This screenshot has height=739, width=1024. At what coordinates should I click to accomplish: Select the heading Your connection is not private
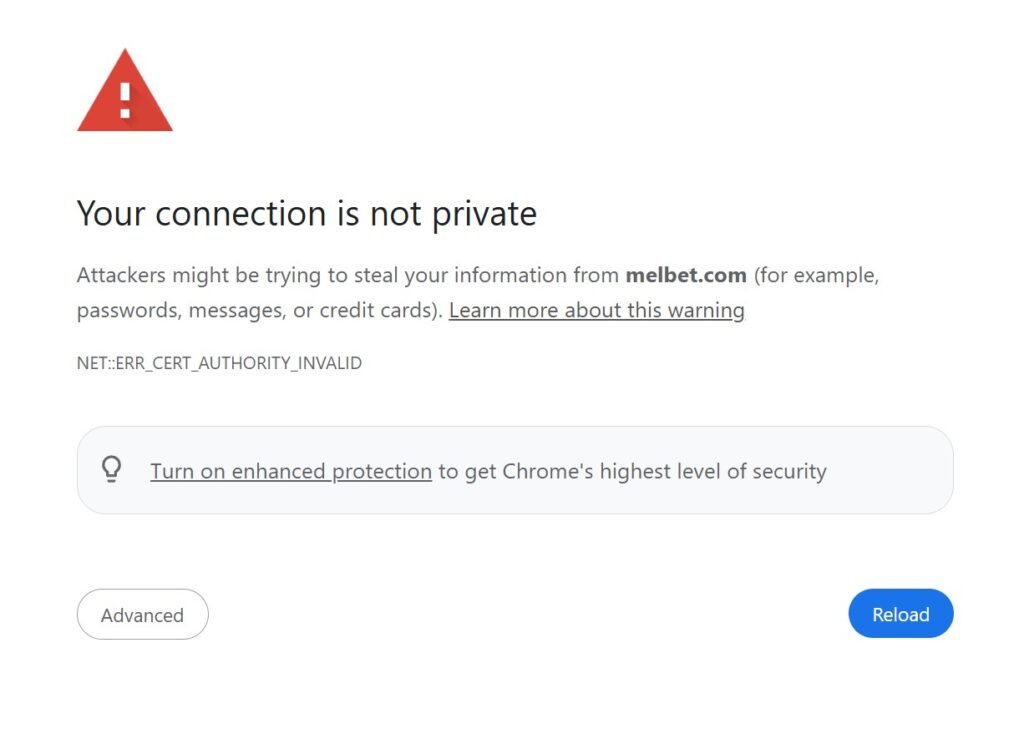point(306,213)
